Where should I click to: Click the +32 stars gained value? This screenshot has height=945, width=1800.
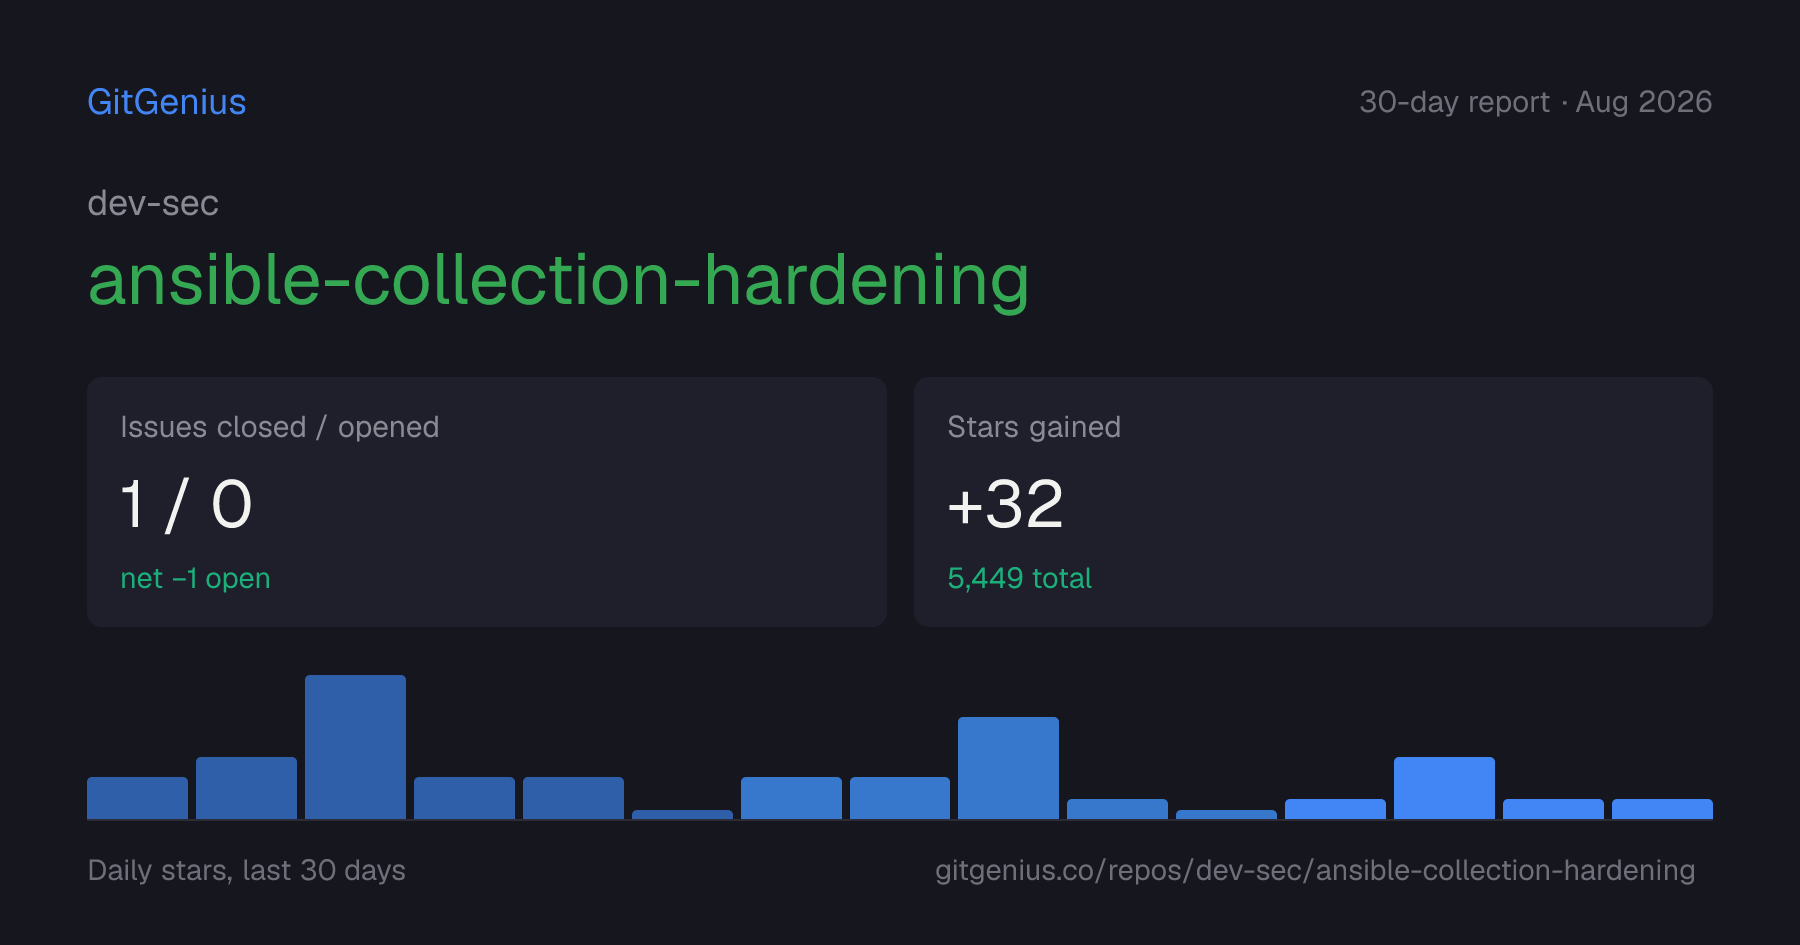[x=1005, y=504]
